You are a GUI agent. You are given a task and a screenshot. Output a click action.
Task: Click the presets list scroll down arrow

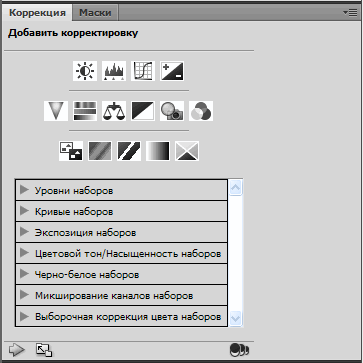point(236,319)
